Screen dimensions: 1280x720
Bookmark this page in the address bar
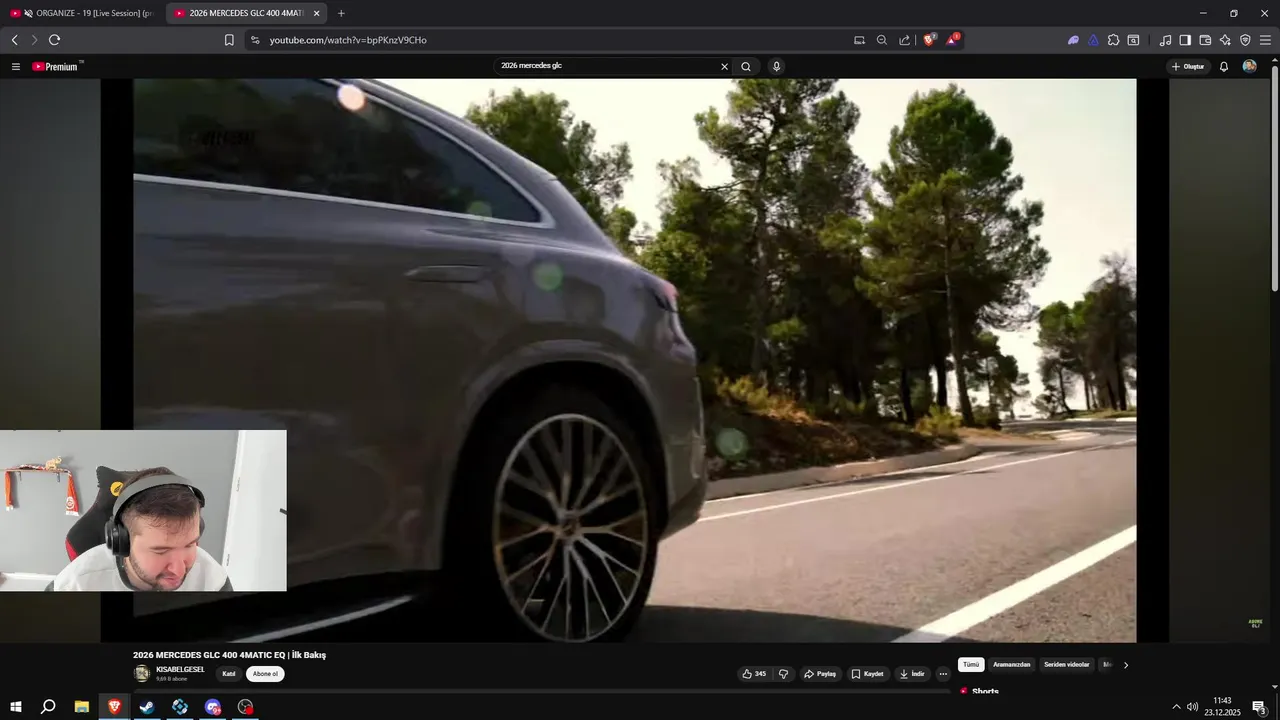(x=229, y=40)
